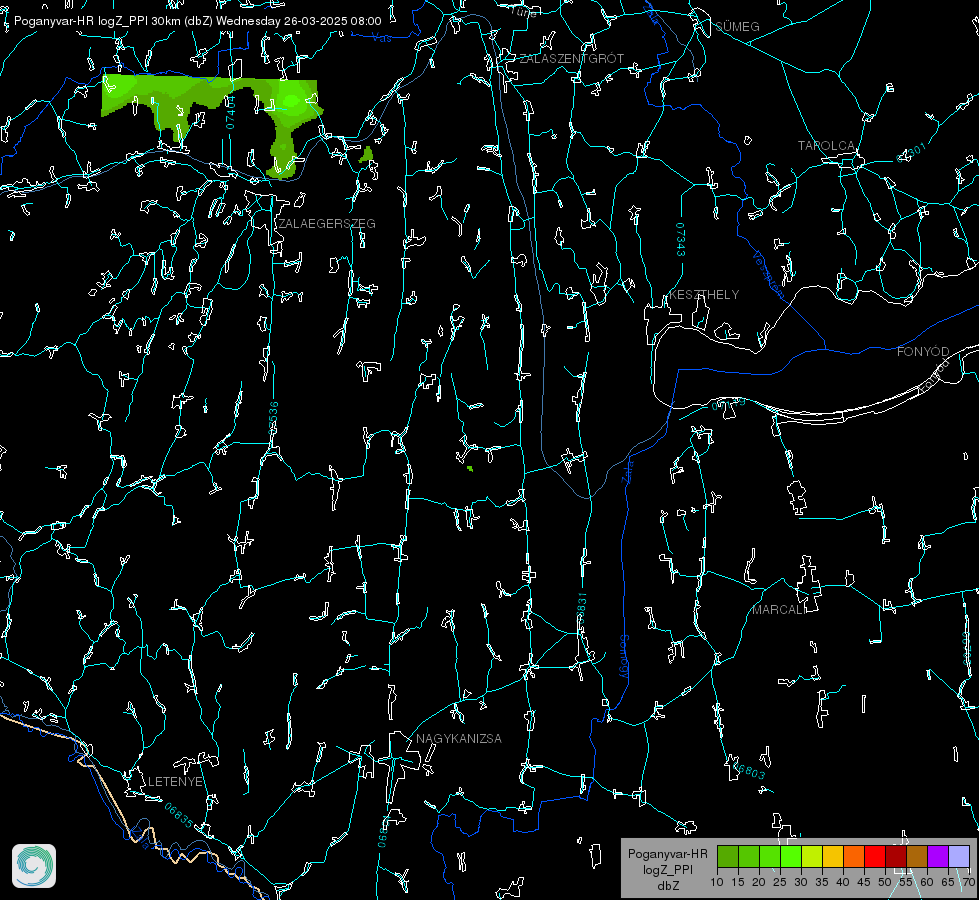Select the 25-30 dBZ bright green swatch
The height and width of the screenshot is (900, 979).
tap(791, 856)
